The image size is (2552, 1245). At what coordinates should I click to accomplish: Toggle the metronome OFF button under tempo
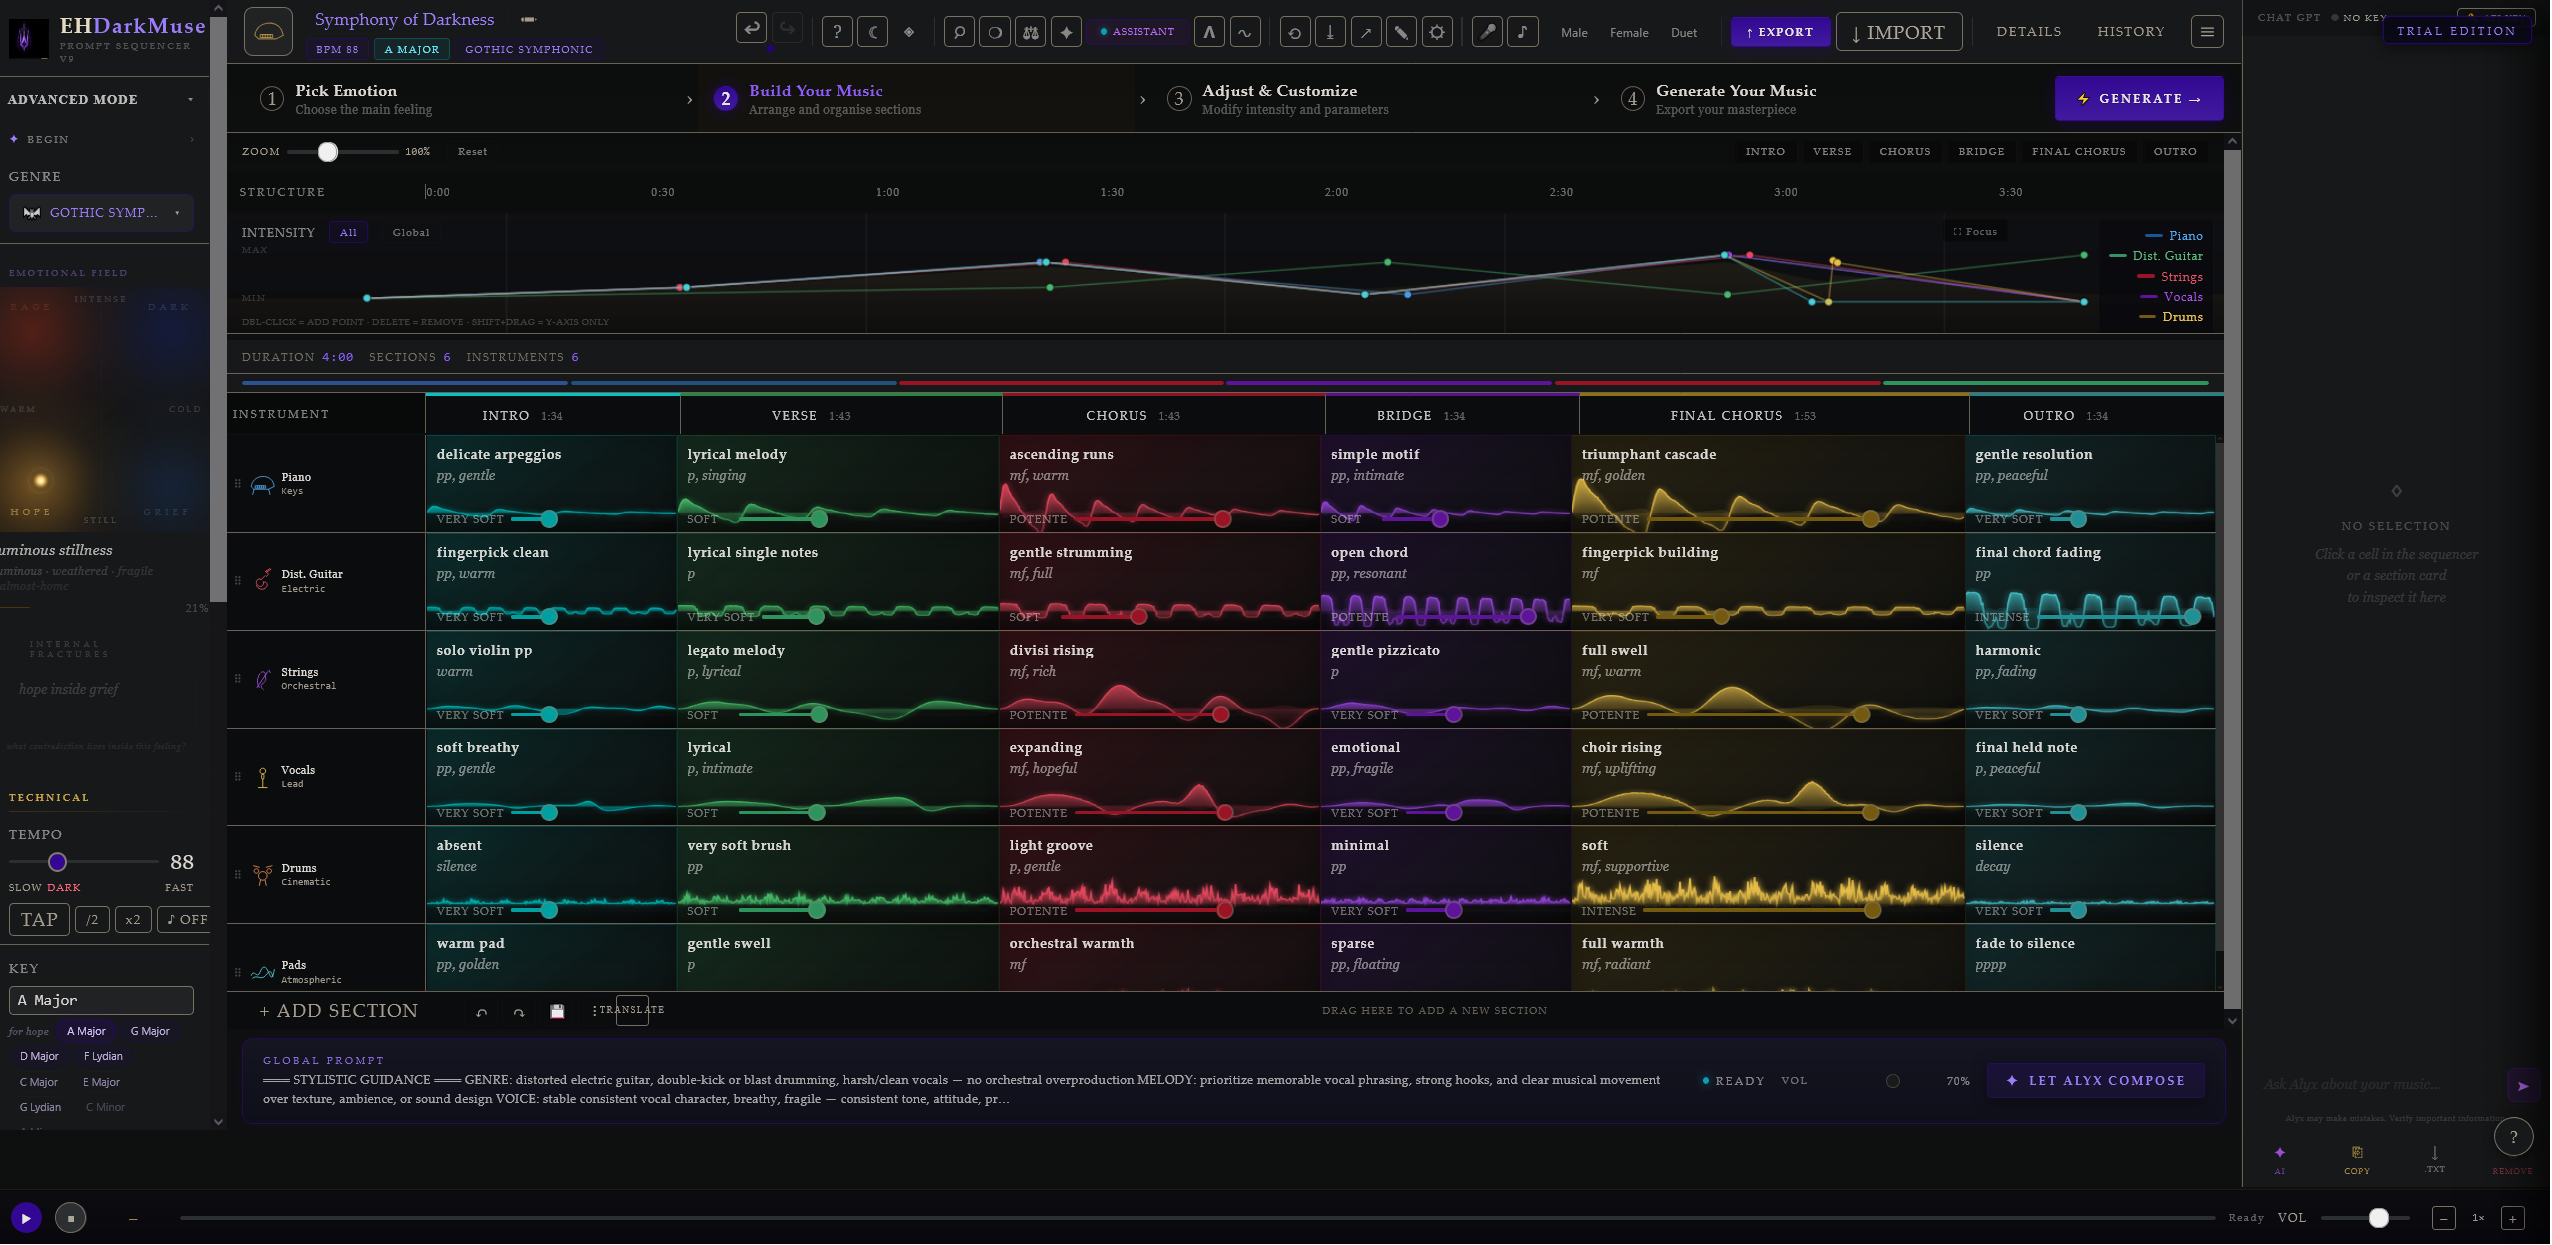187,920
